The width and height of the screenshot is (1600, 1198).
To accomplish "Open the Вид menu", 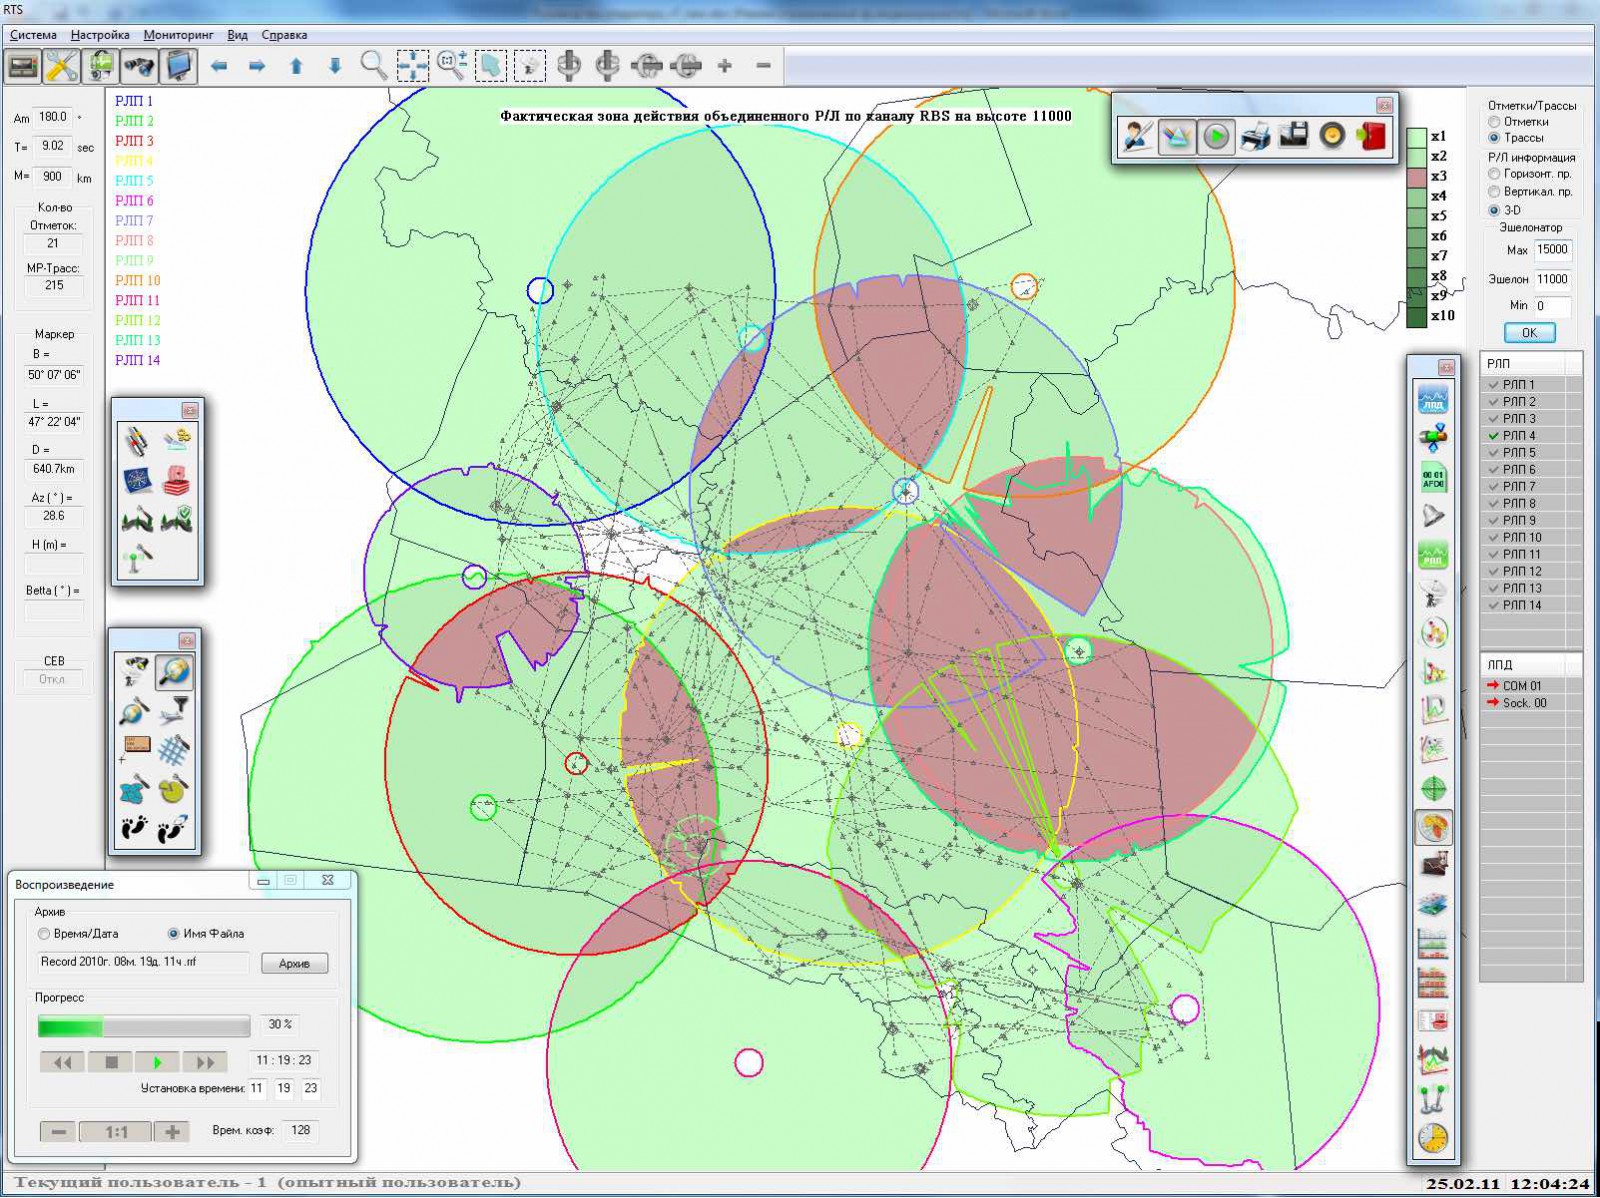I will point(237,35).
